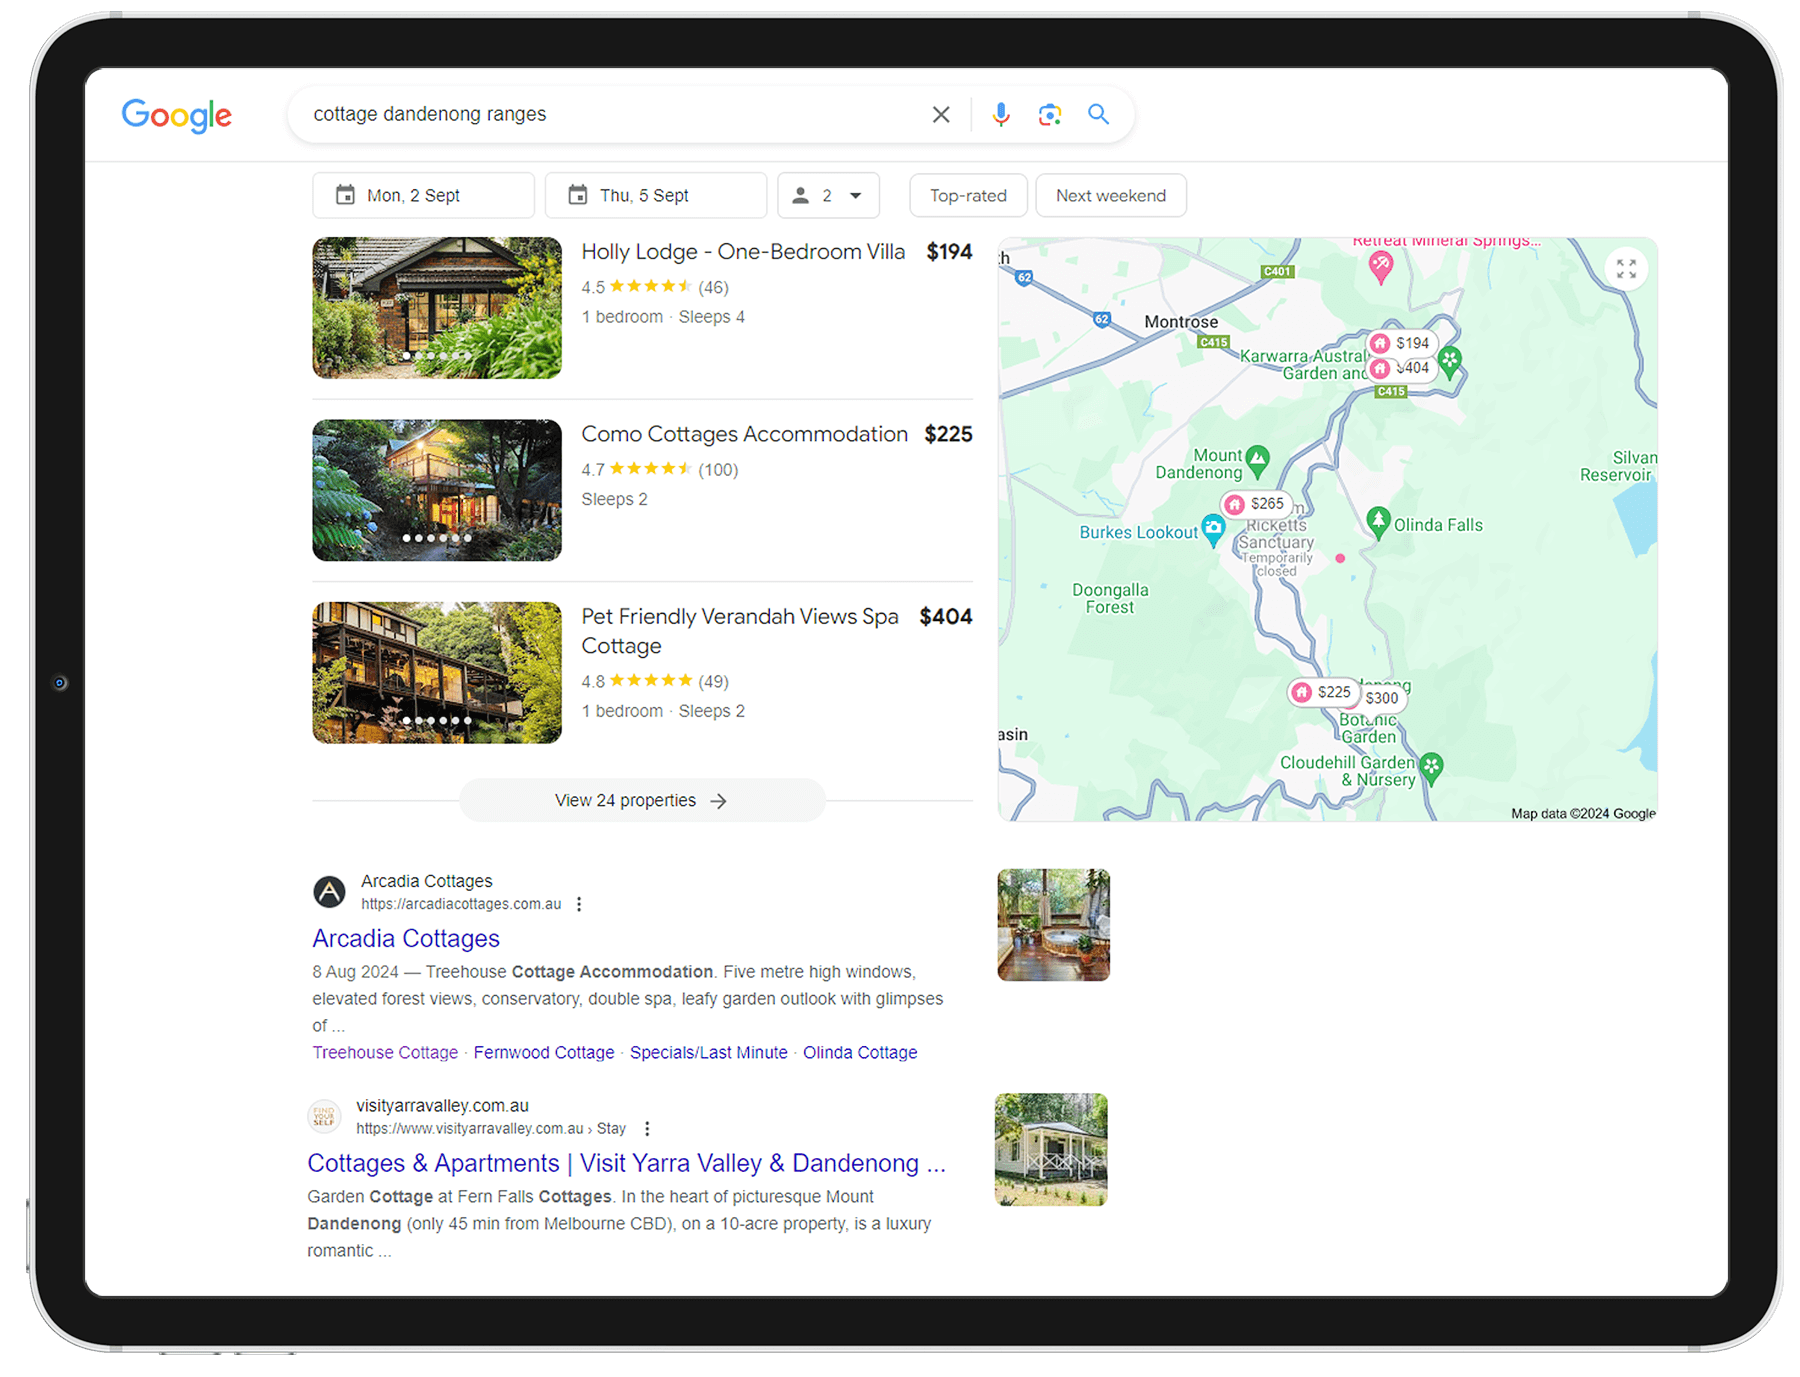
Task: Submit search with the magnifying glass icon
Action: coord(1098,114)
